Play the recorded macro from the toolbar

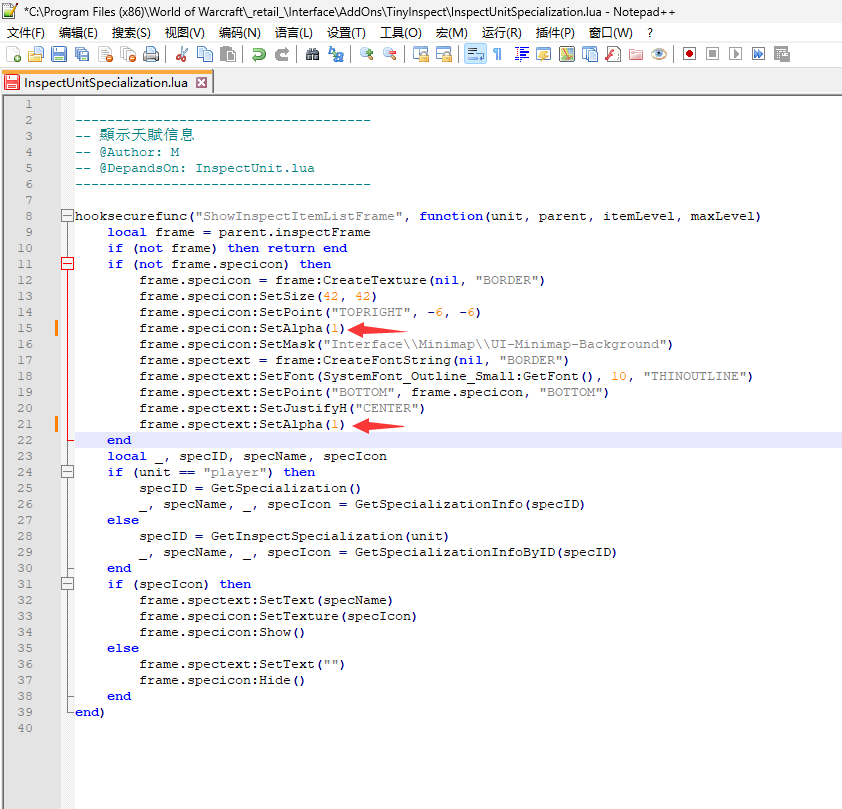point(733,54)
